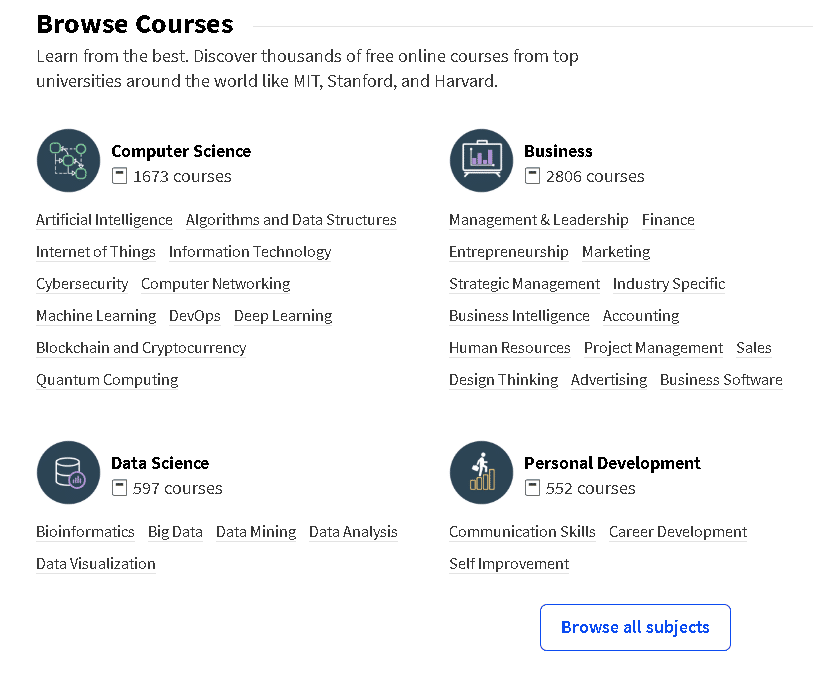The image size is (813, 676).
Task: Click course count icon next to 552 courses
Action: (533, 488)
